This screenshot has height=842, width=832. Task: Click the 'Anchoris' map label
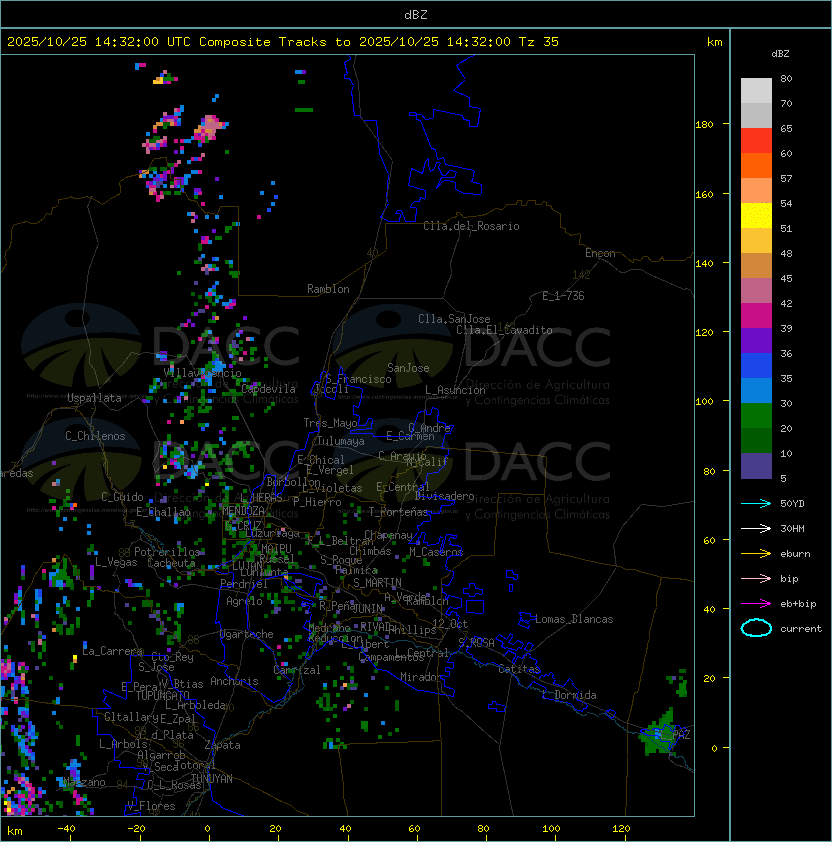(234, 681)
